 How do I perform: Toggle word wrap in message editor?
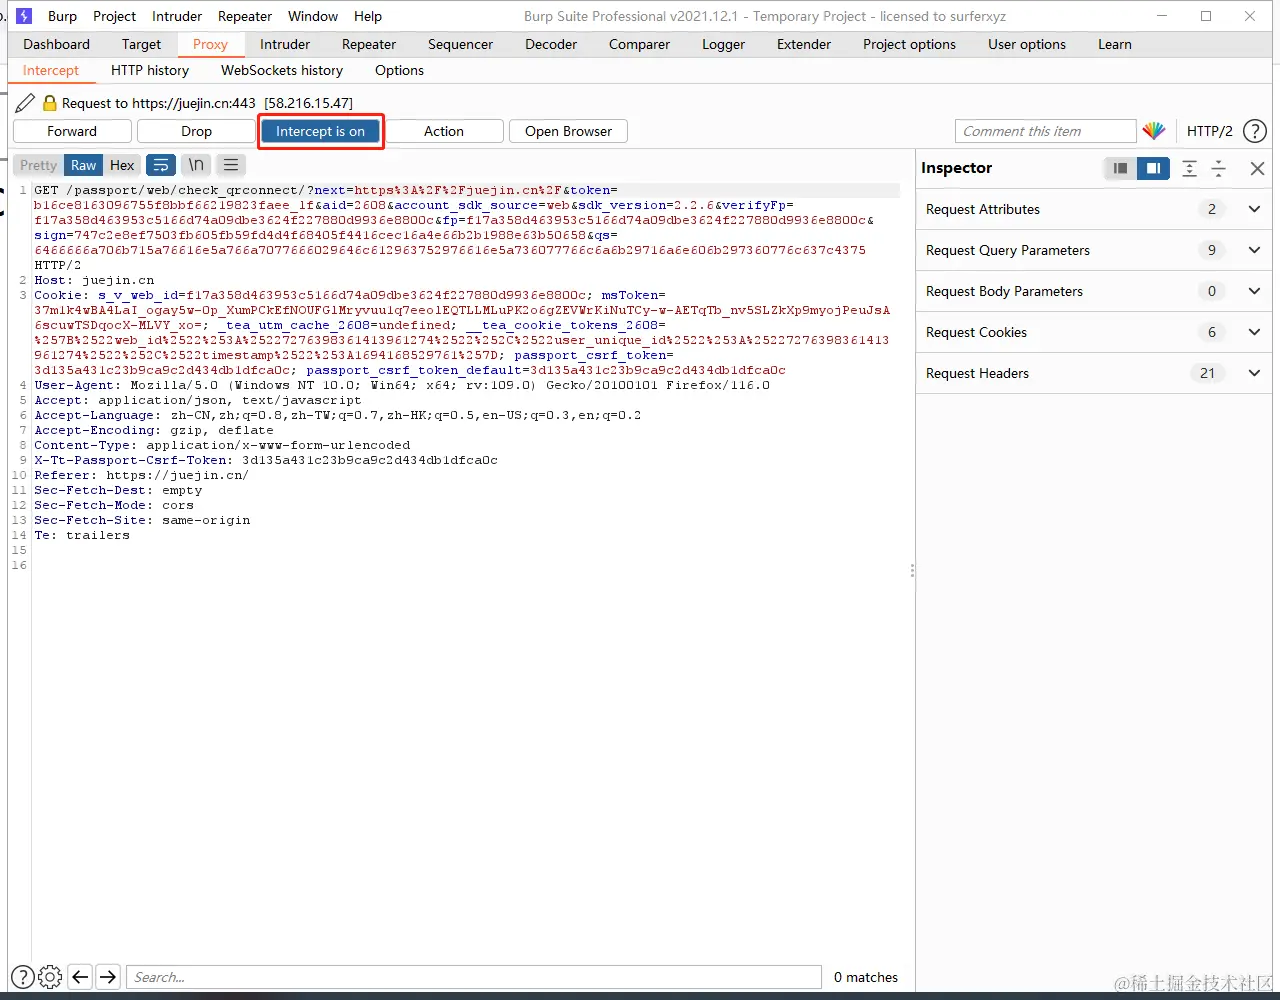tap(161, 165)
